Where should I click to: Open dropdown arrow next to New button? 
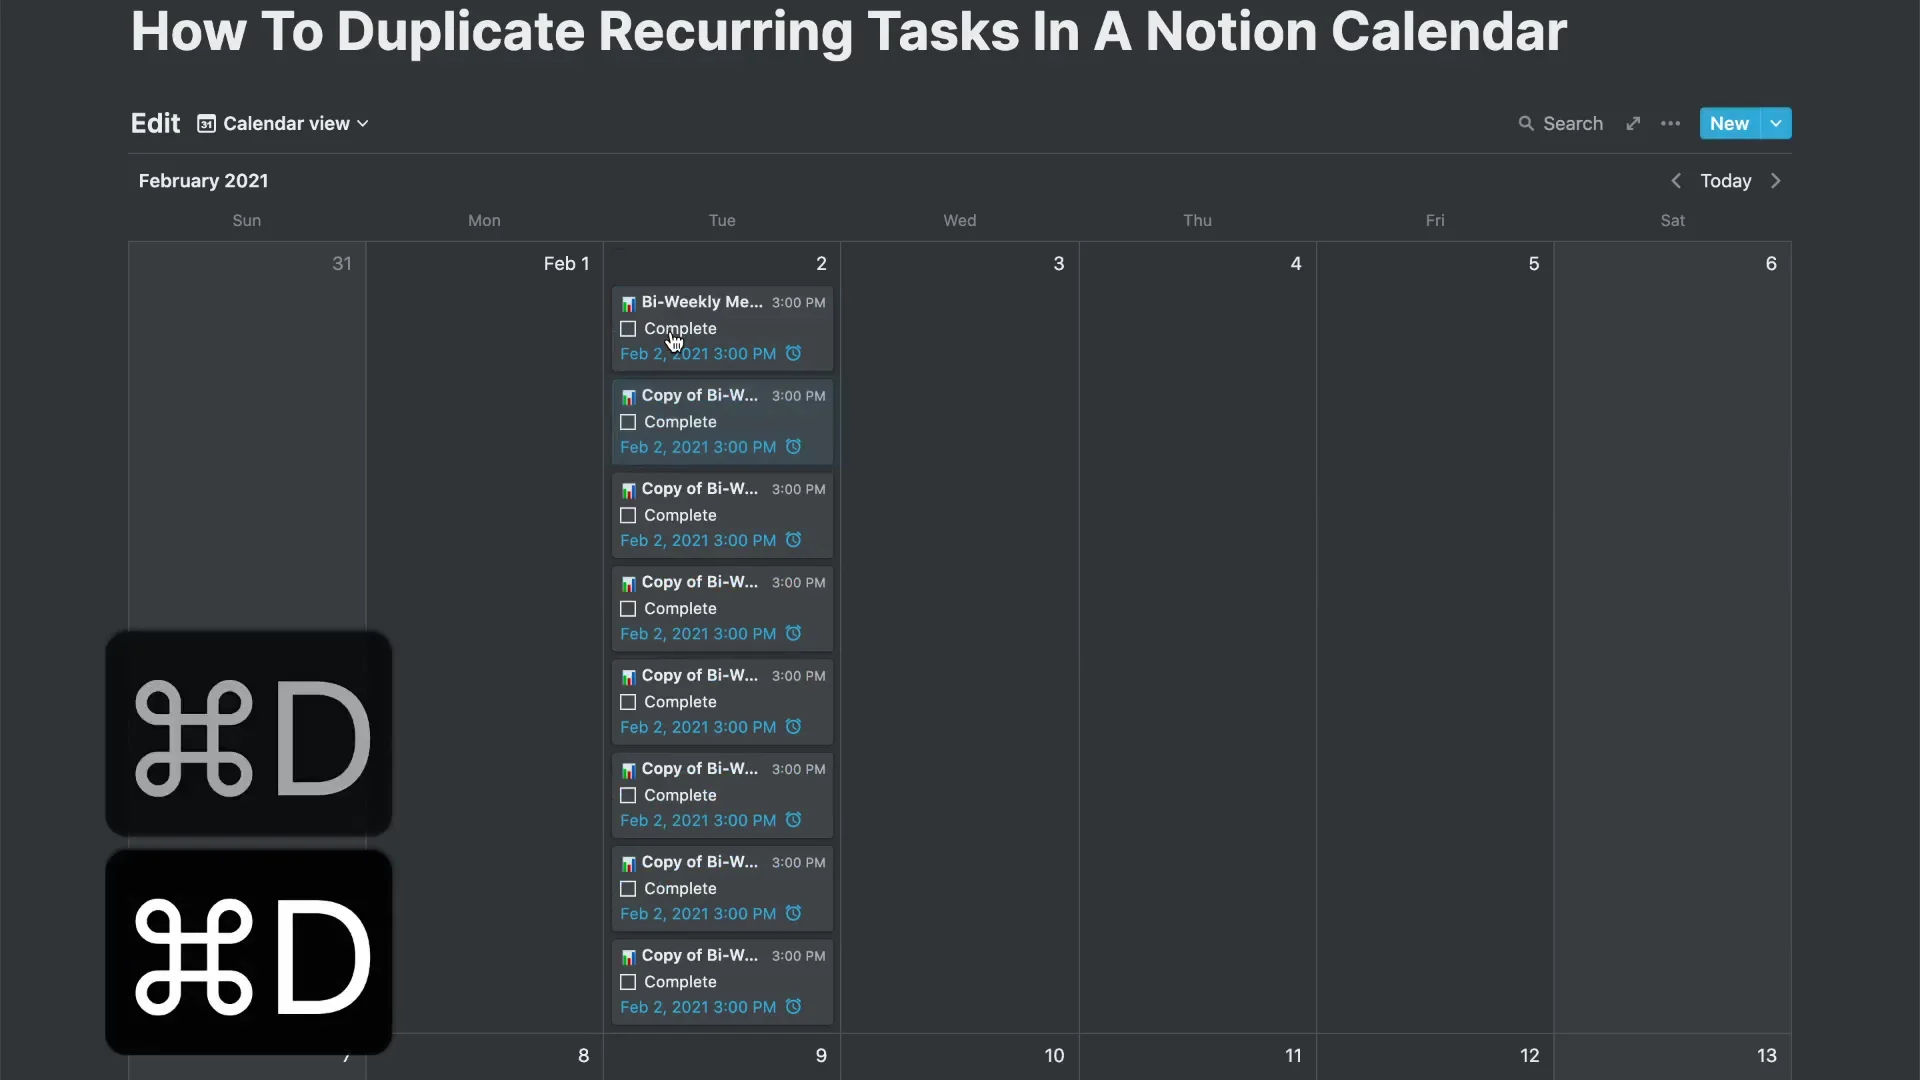[1776, 124]
